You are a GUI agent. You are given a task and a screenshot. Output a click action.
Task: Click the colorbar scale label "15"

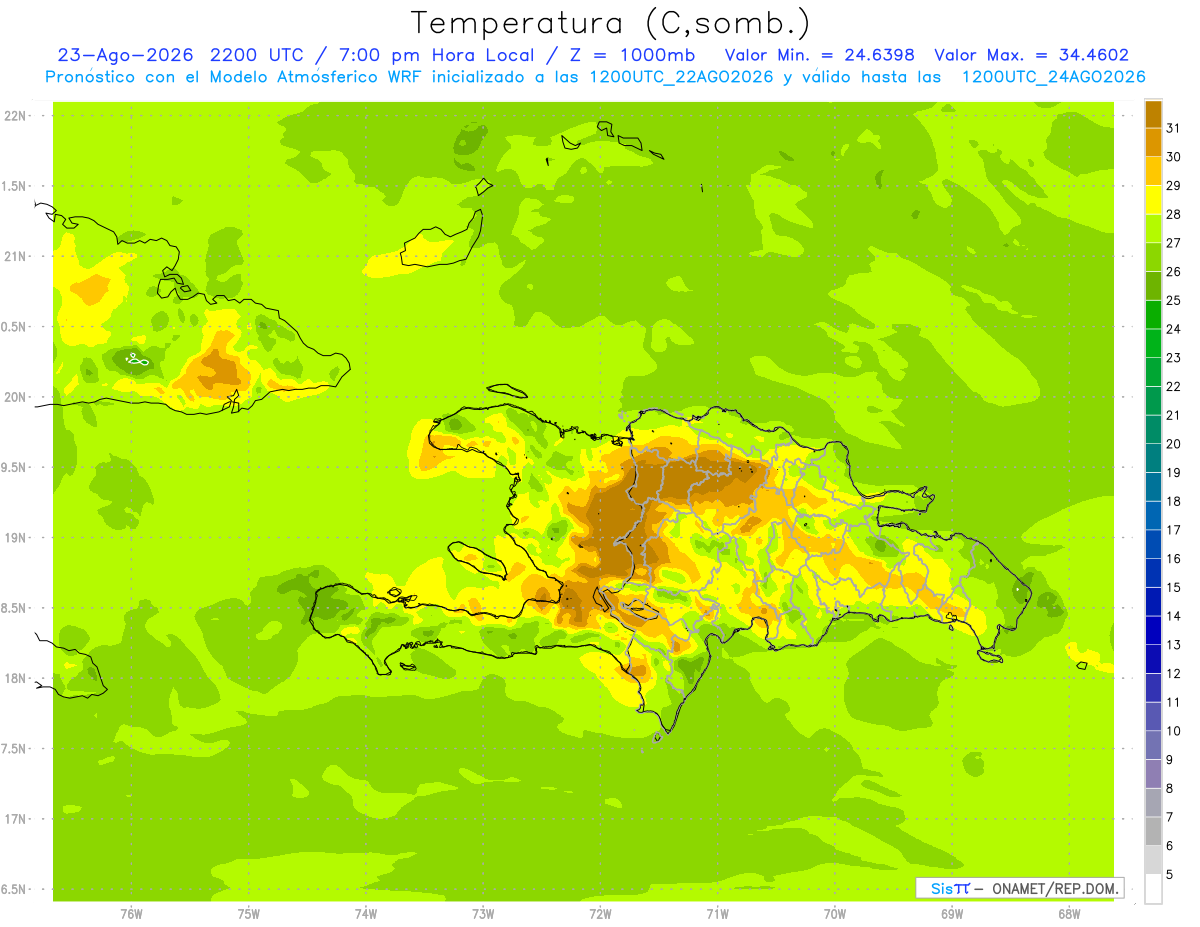(x=1174, y=587)
